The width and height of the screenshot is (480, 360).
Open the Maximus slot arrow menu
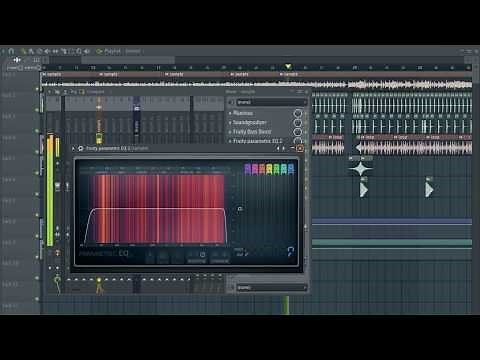pos(230,113)
